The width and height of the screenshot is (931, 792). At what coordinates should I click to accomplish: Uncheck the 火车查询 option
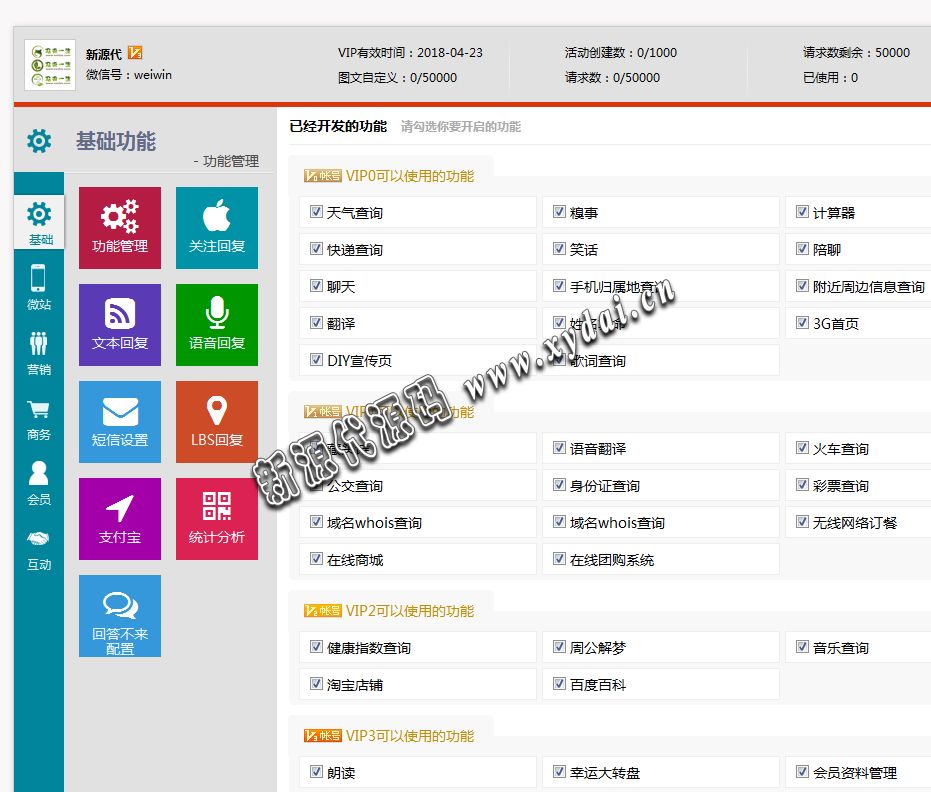click(802, 448)
